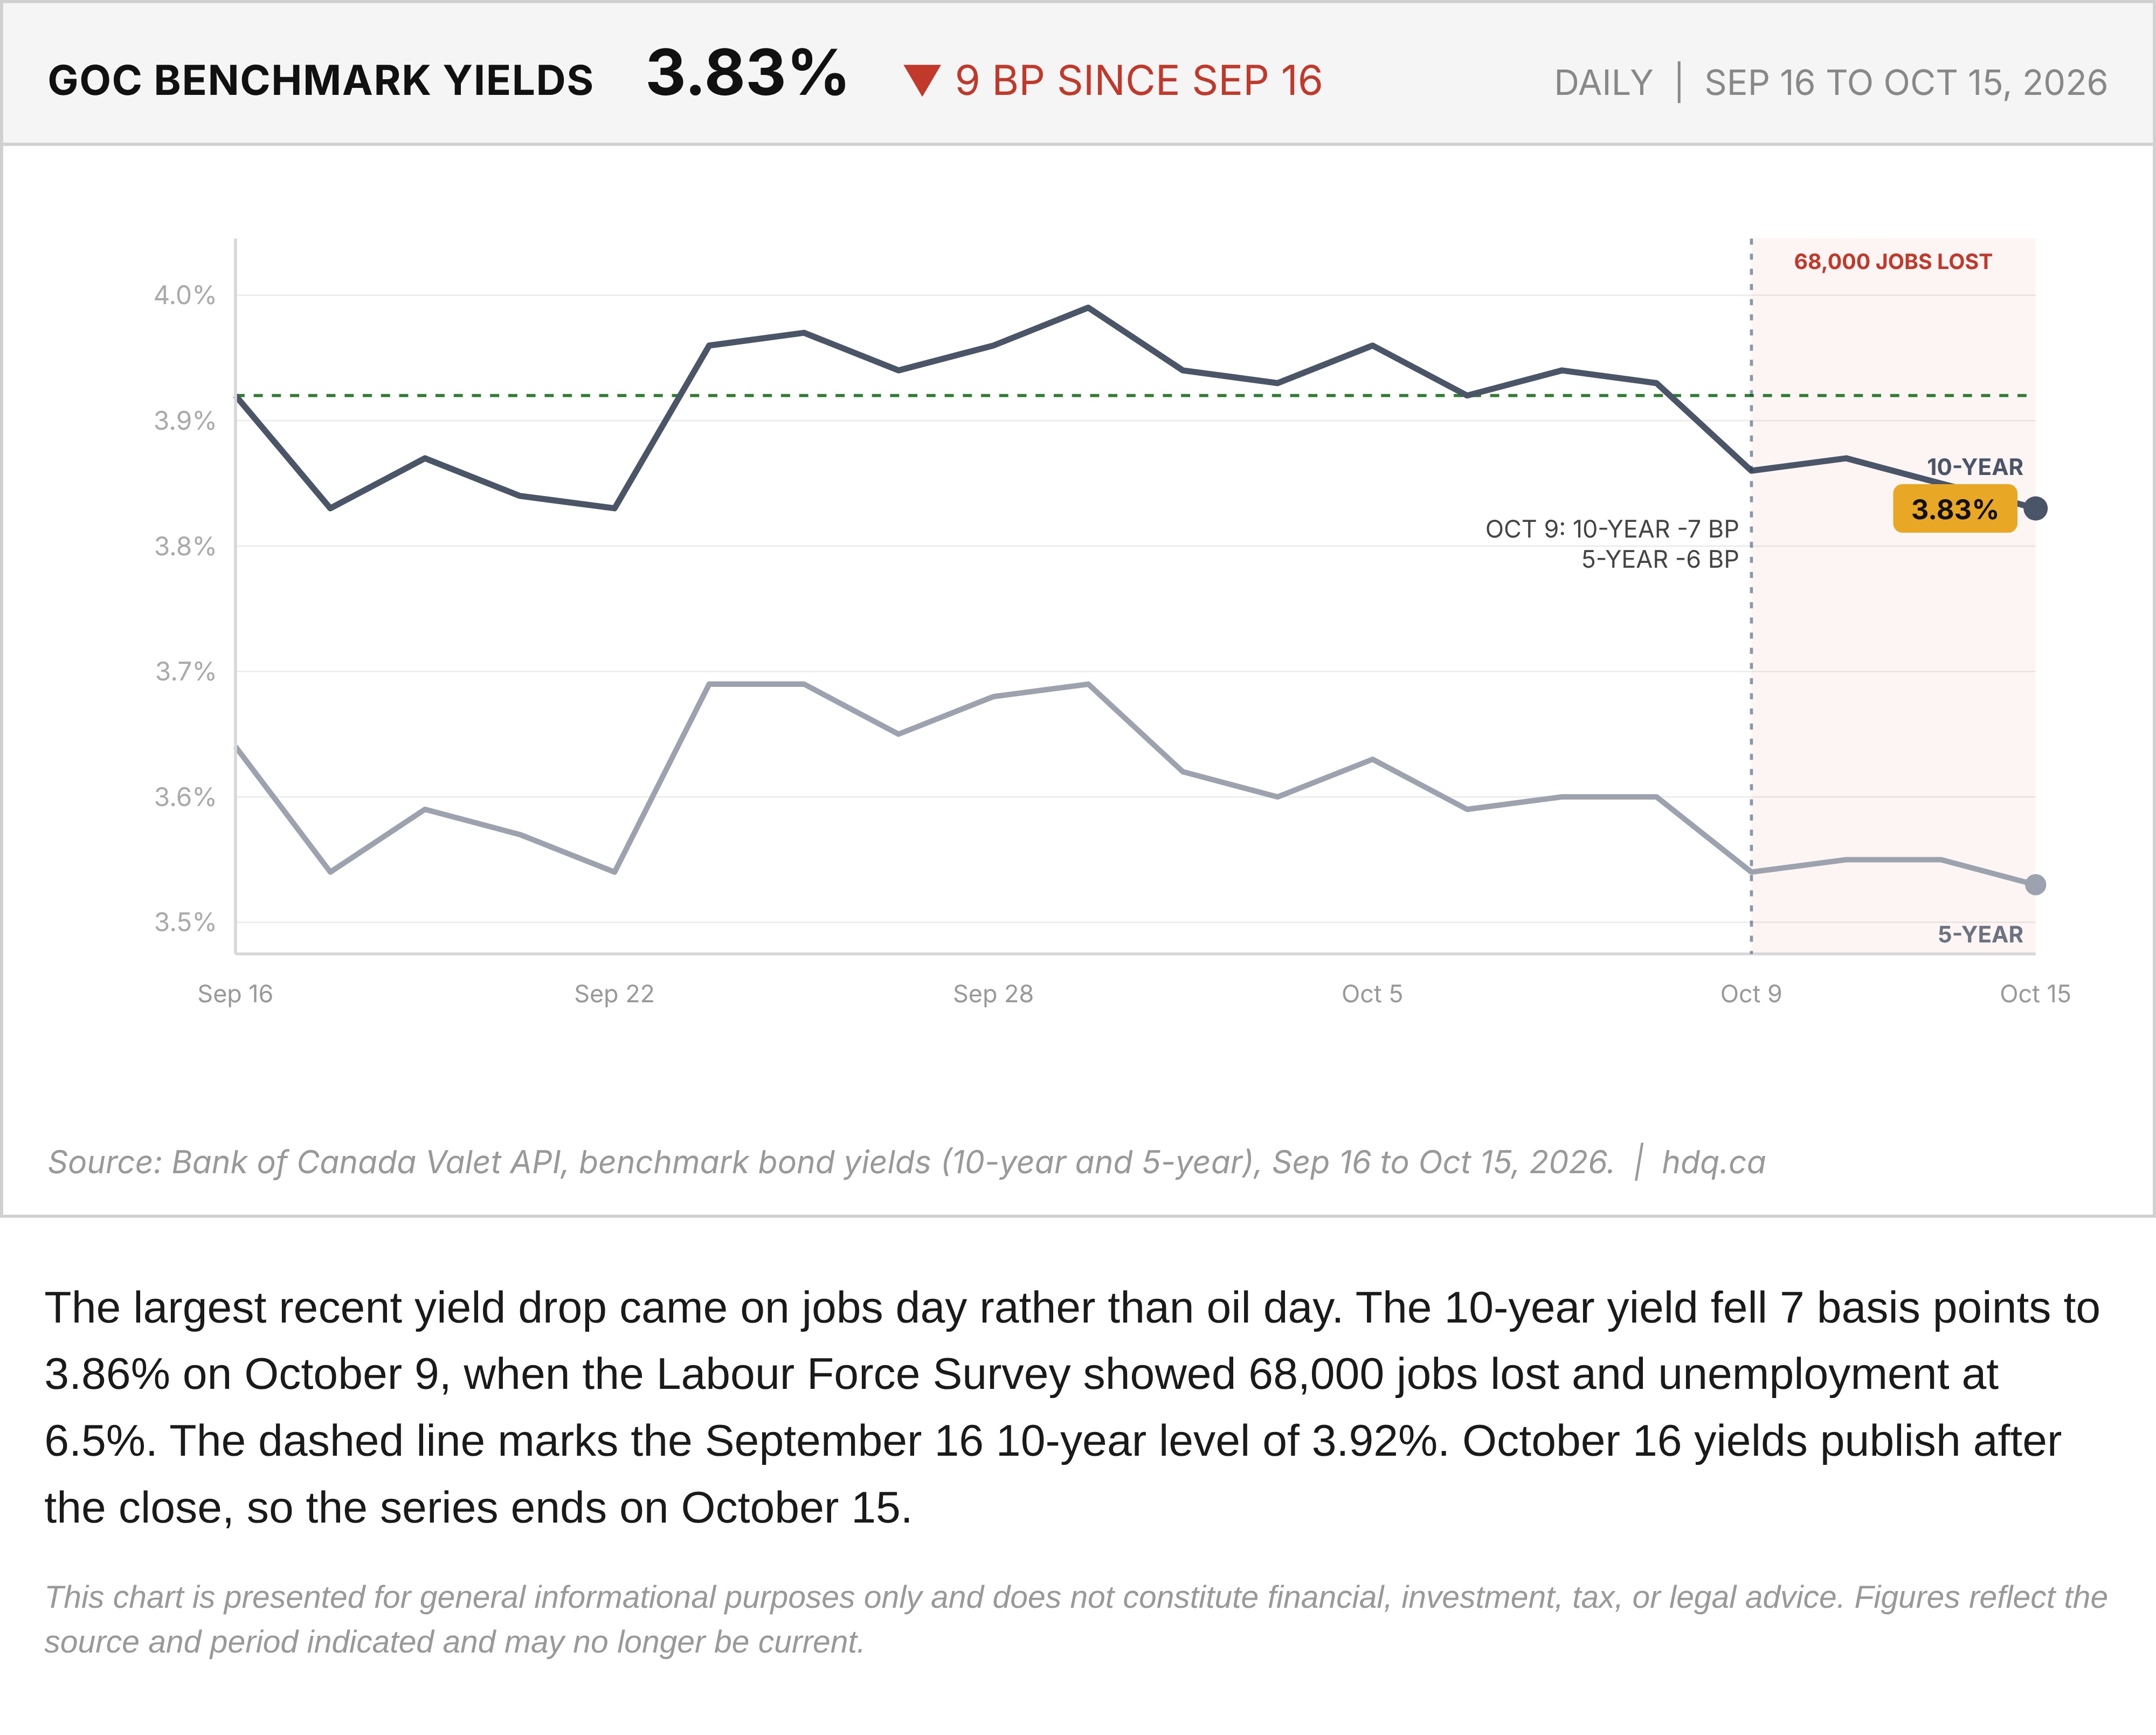2156x1735 pixels.
Task: Click the GOC BENCHMARK YIELDS title
Action: tap(320, 81)
